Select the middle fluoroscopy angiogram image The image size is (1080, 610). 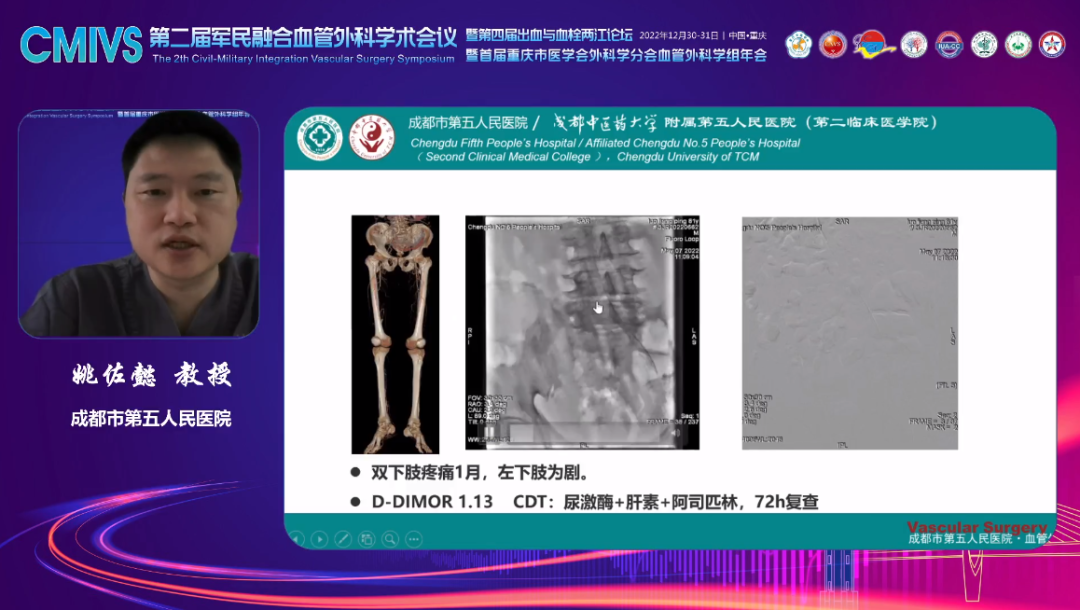coord(582,333)
